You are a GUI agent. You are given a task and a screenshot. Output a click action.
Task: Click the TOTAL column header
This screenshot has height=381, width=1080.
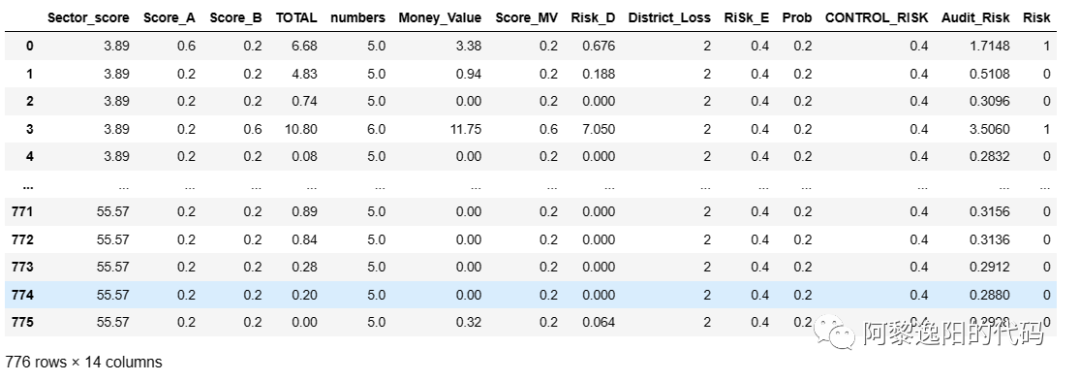[x=297, y=18]
